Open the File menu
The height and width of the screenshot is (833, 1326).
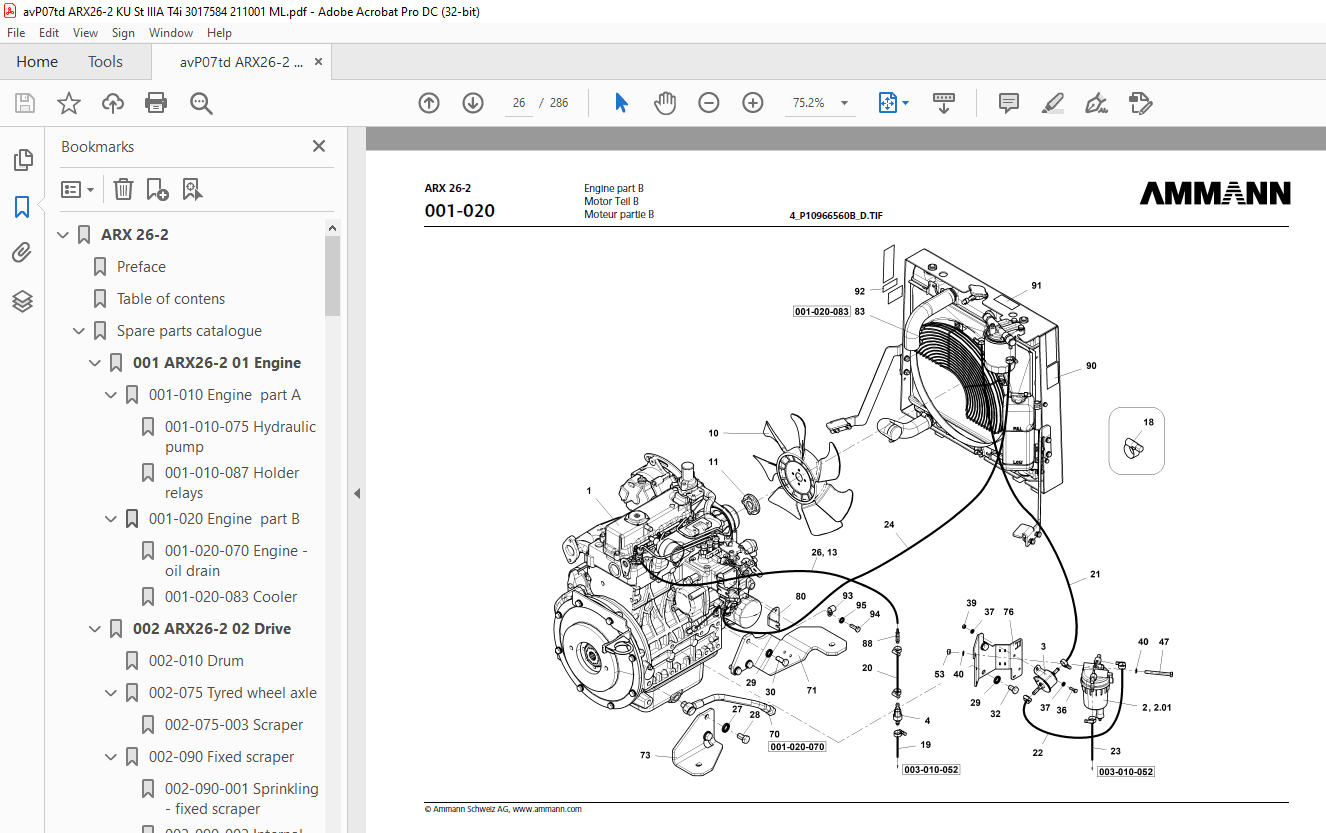tap(16, 32)
